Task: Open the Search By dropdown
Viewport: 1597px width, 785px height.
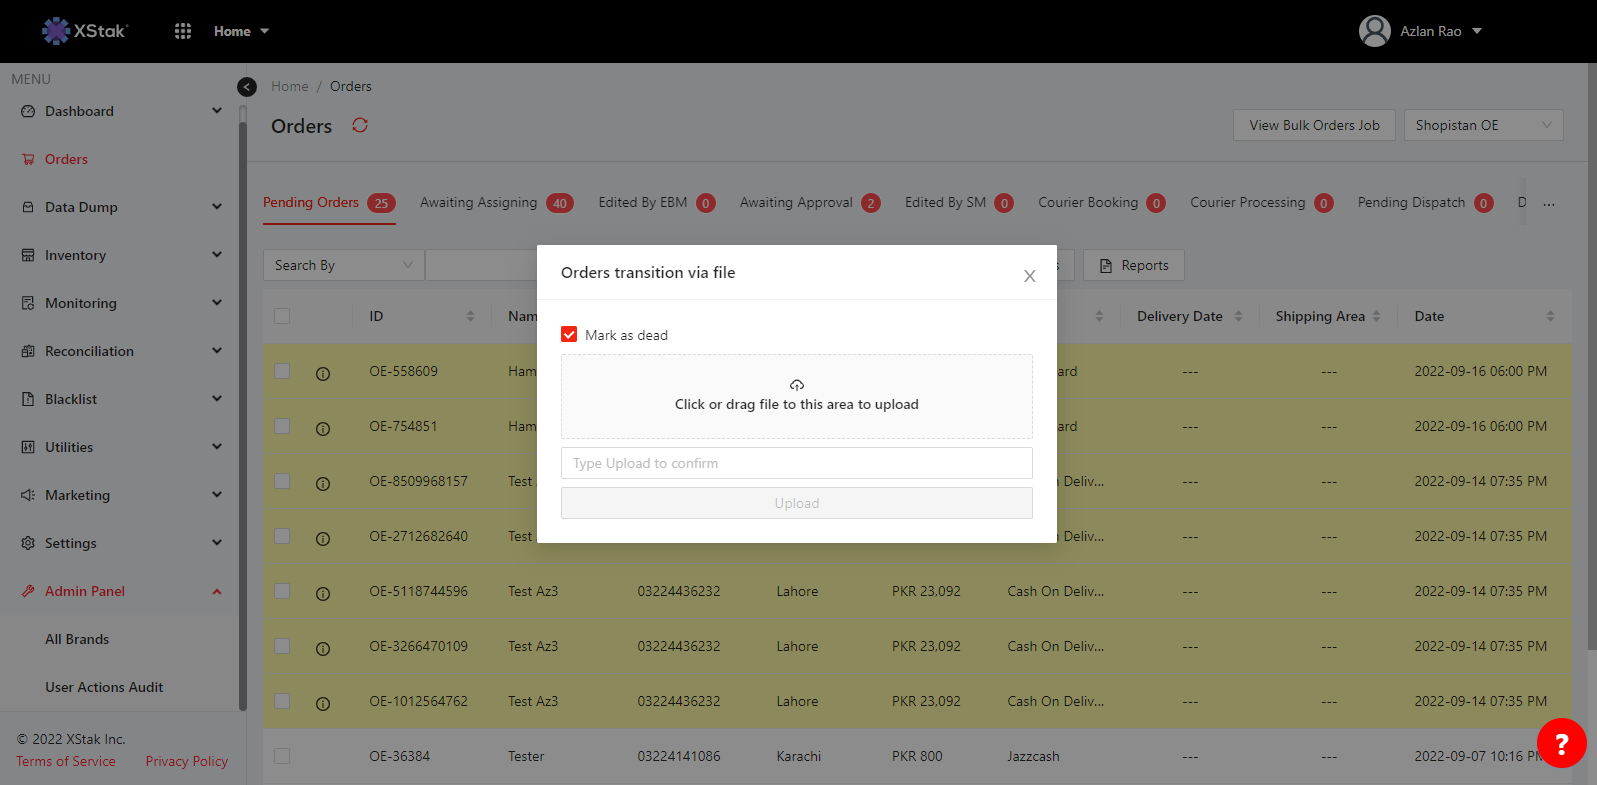Action: 343,265
